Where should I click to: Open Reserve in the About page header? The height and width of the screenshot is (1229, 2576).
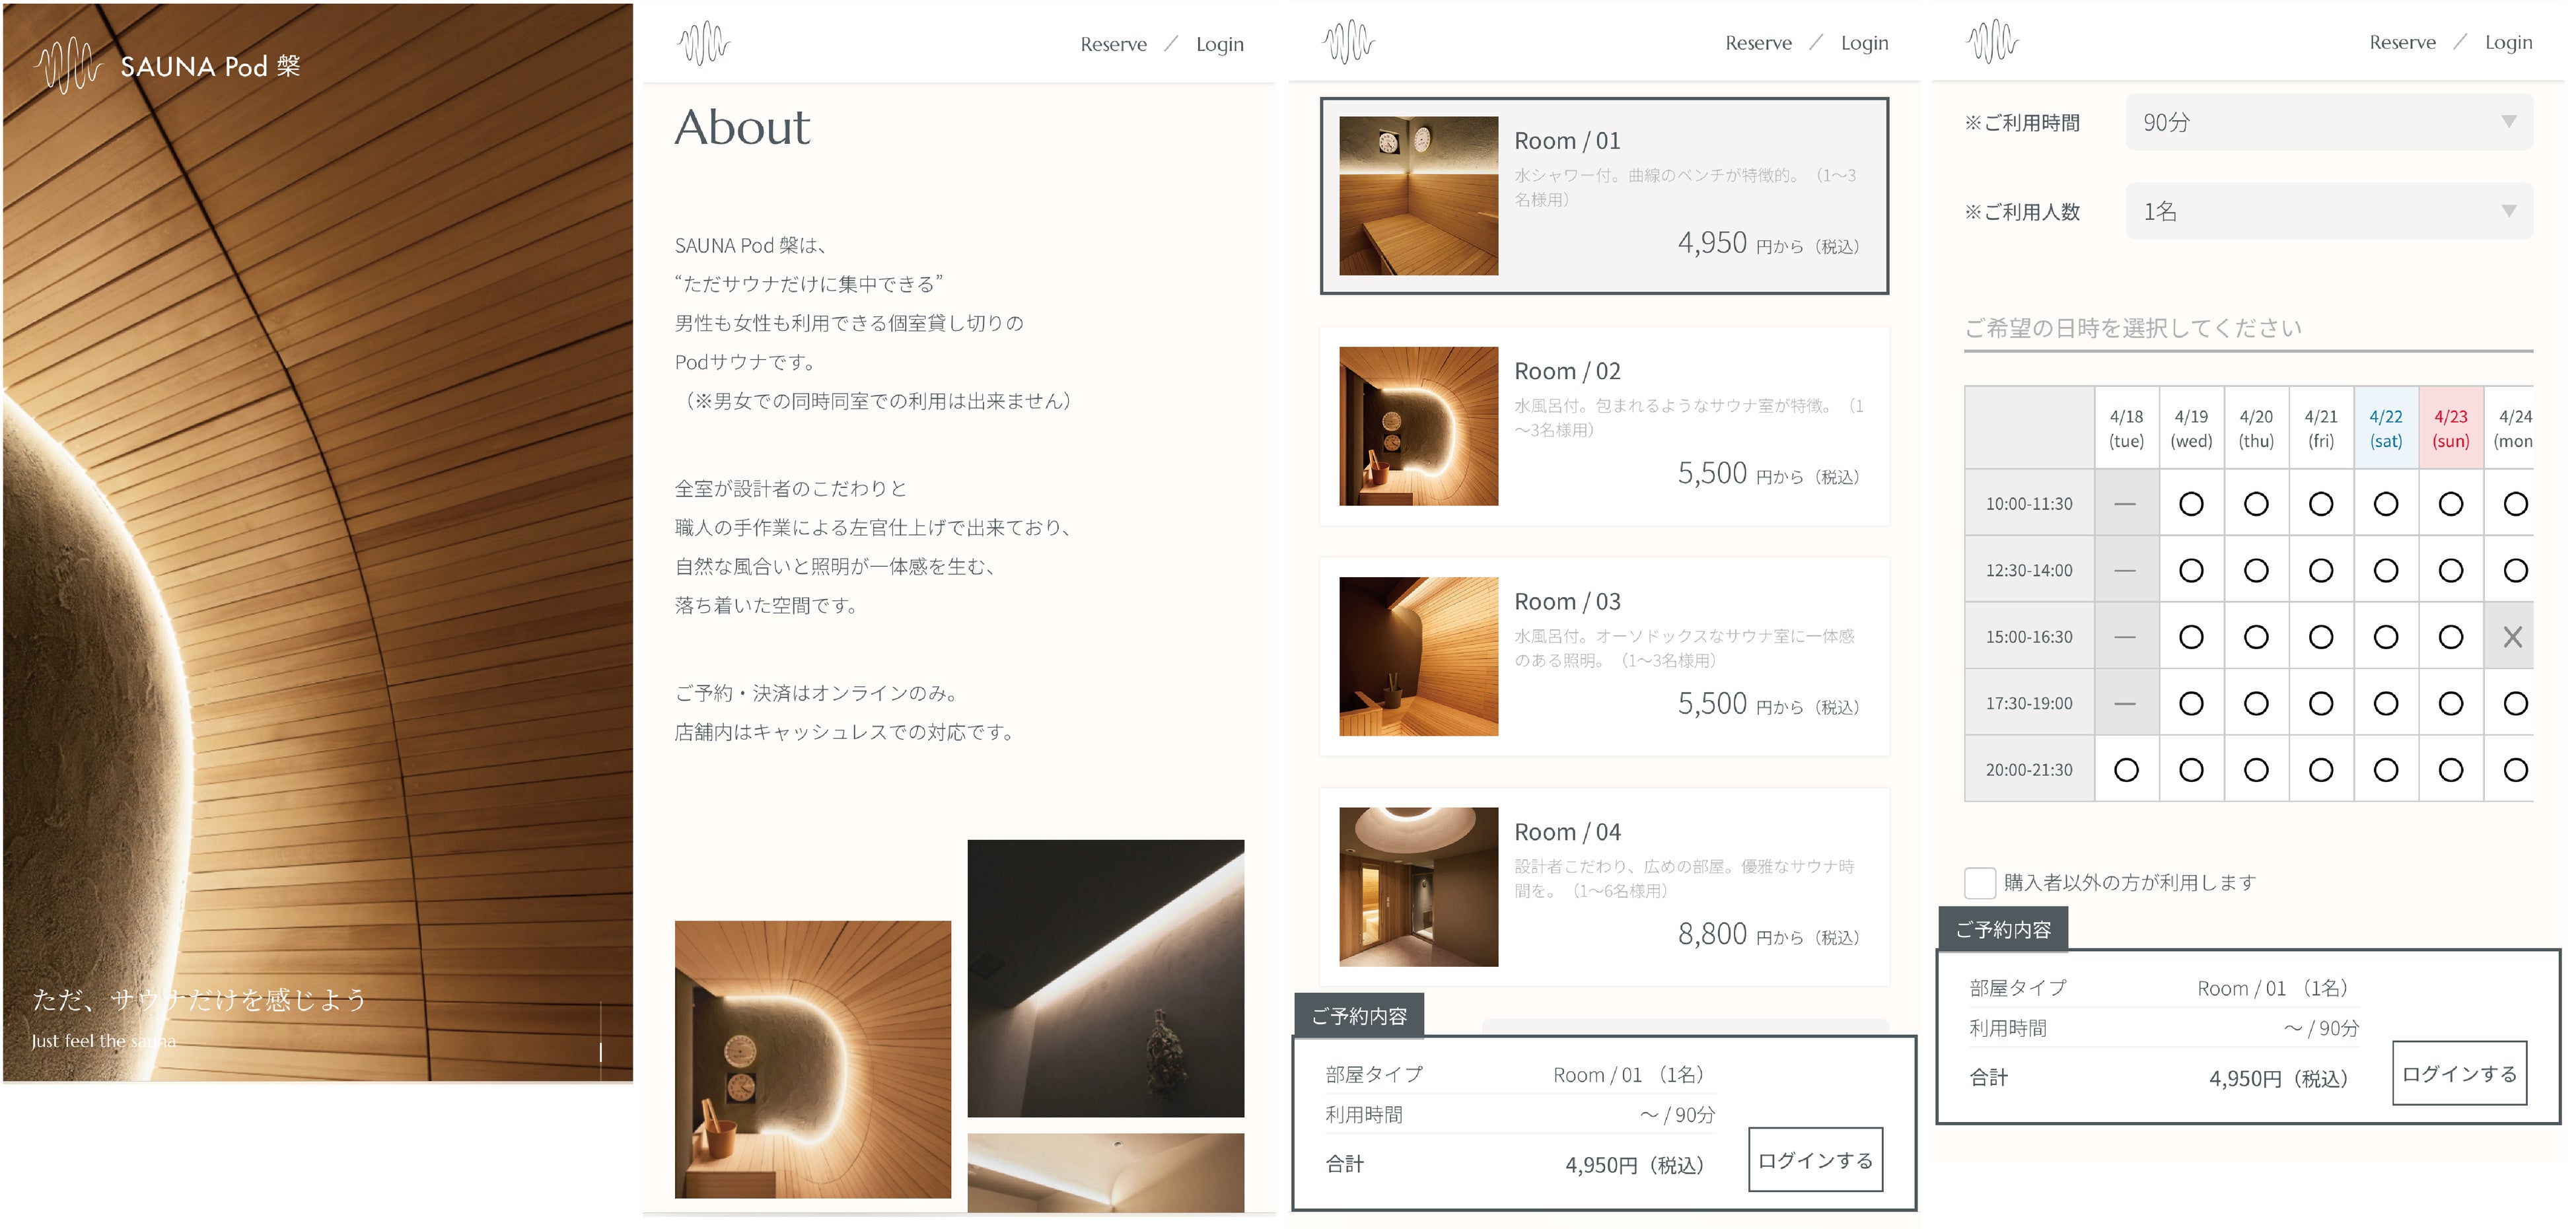point(1113,44)
